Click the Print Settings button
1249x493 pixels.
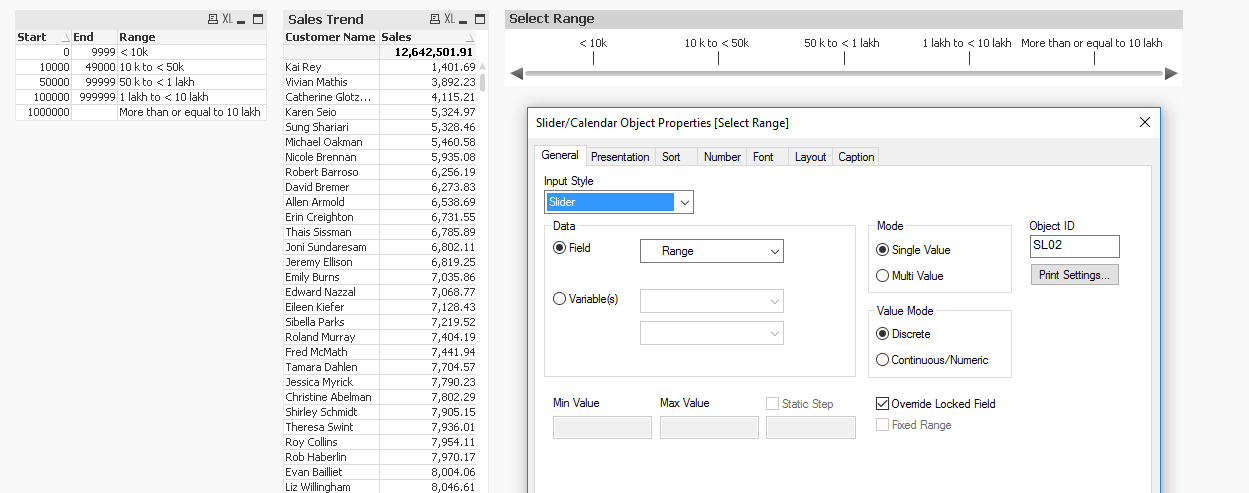[1075, 275]
